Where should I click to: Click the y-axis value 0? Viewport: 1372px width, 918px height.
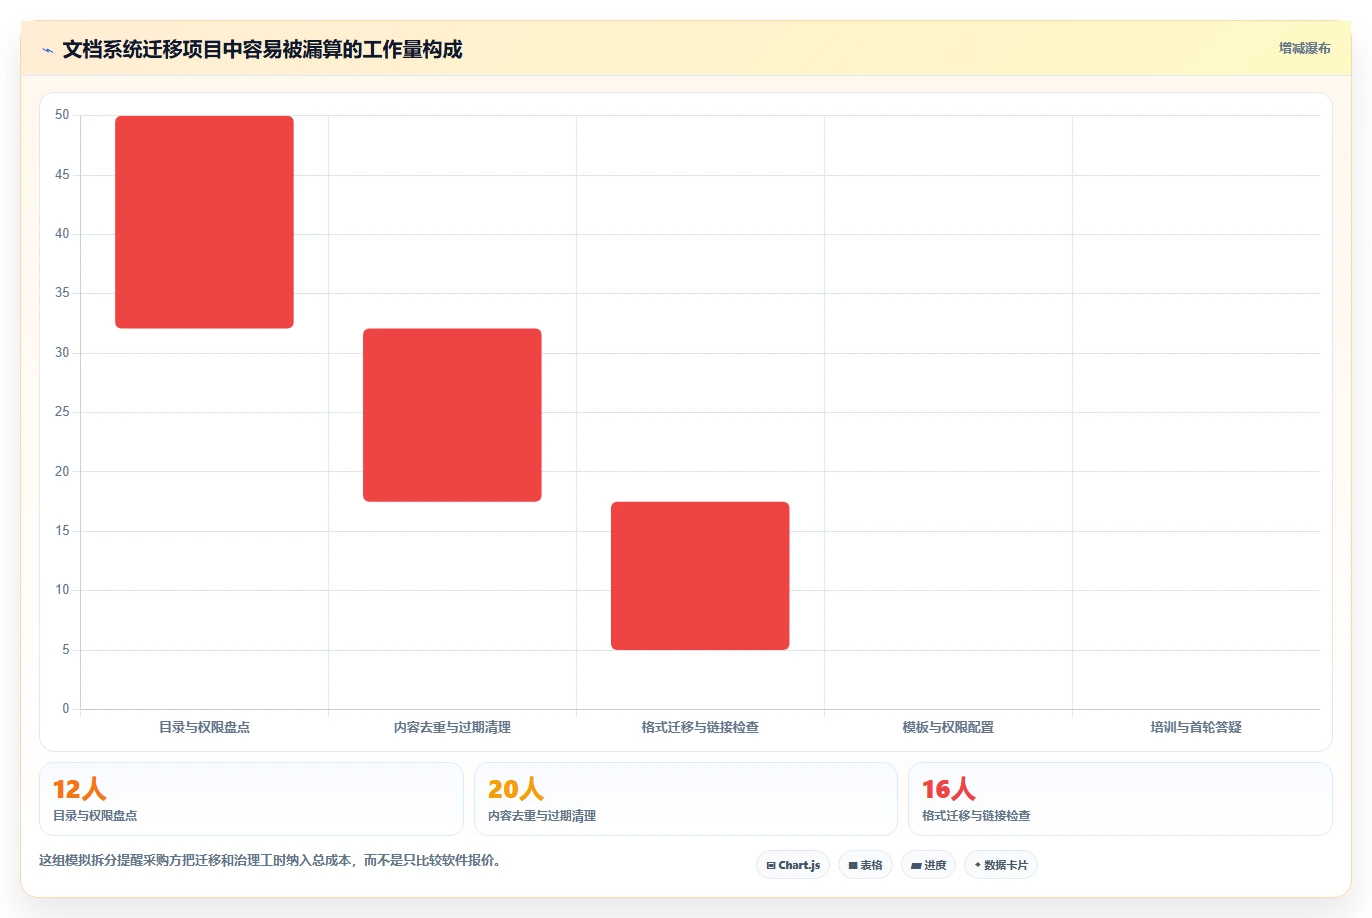[x=66, y=709]
